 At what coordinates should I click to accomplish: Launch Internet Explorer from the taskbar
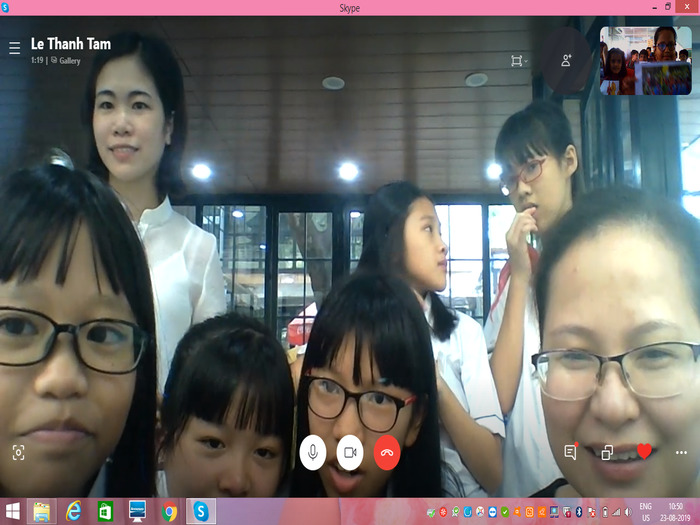click(x=73, y=512)
